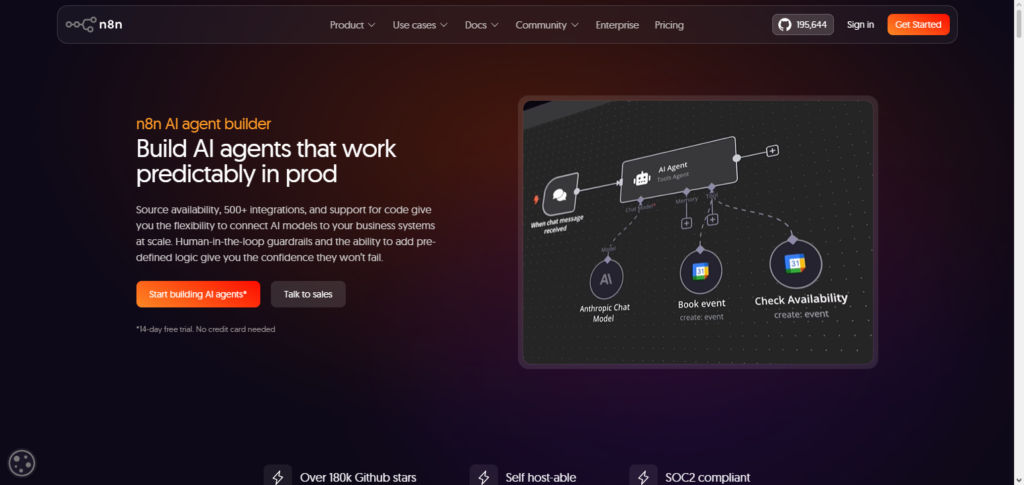The width and height of the screenshot is (1024, 485).
Task: Click lightning icon beside Over 180k Github stars
Action: click(278, 477)
